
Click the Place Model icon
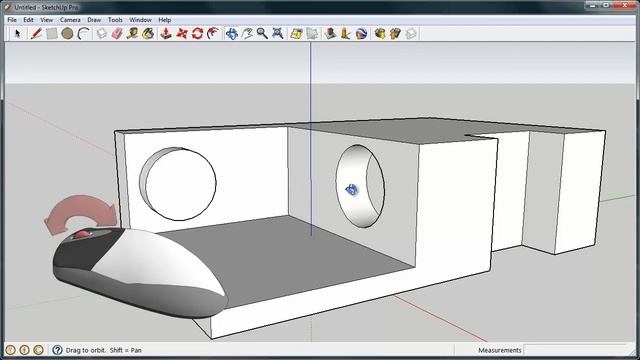point(330,33)
